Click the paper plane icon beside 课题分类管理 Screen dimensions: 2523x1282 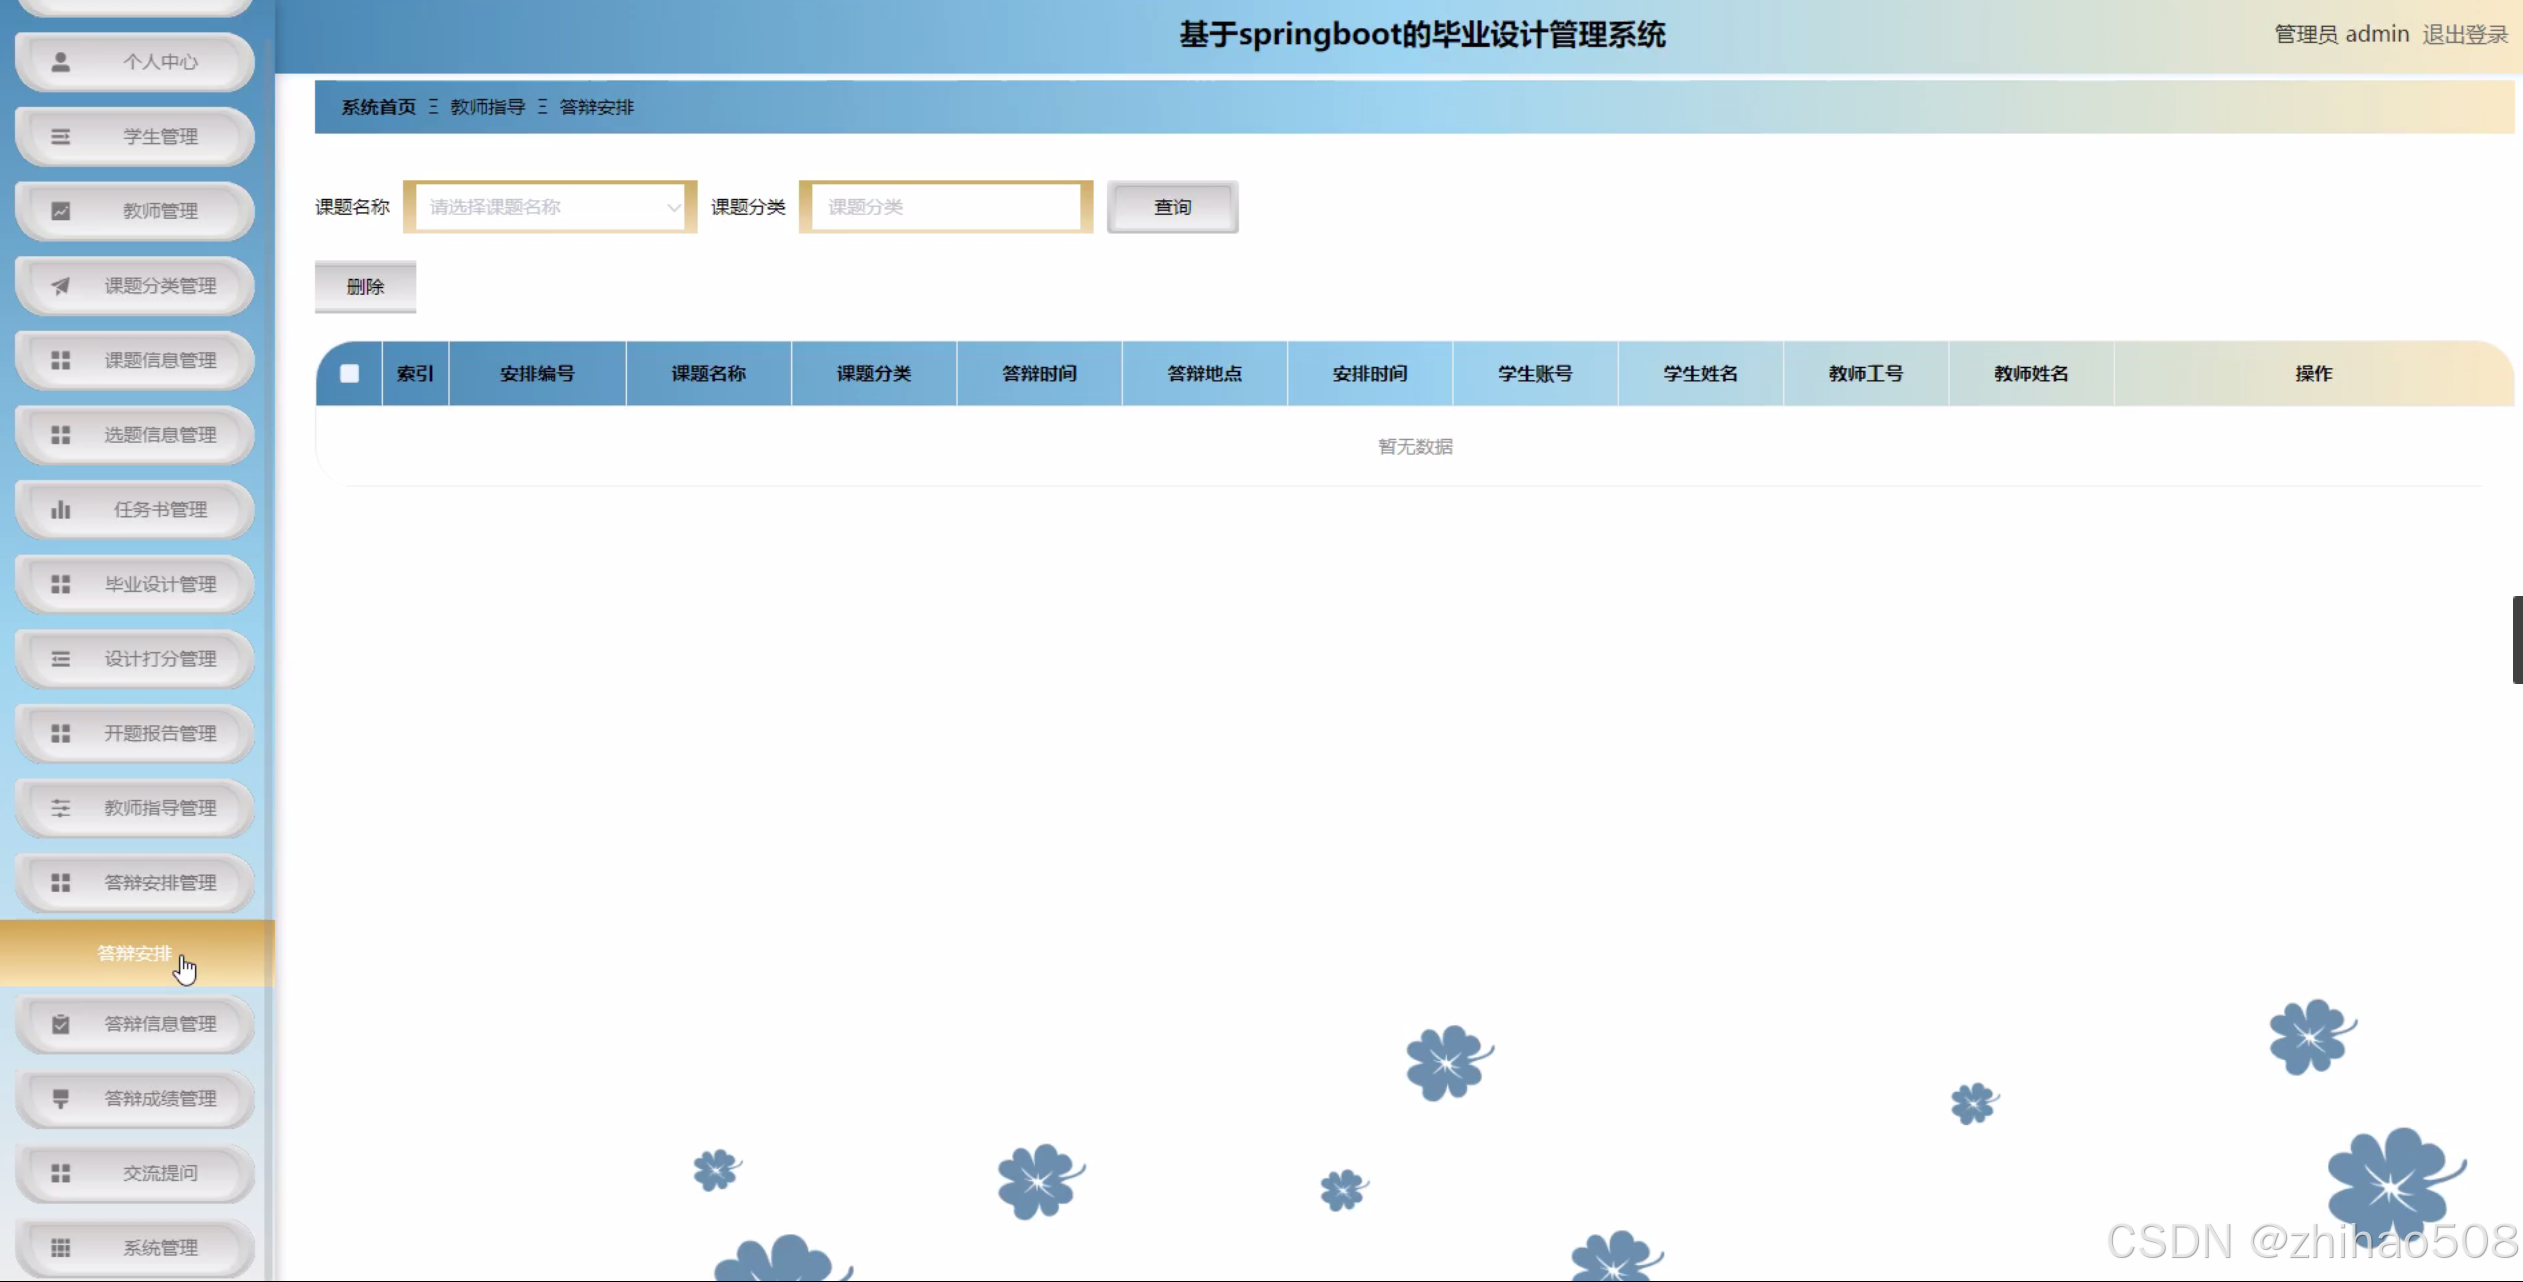[61, 286]
